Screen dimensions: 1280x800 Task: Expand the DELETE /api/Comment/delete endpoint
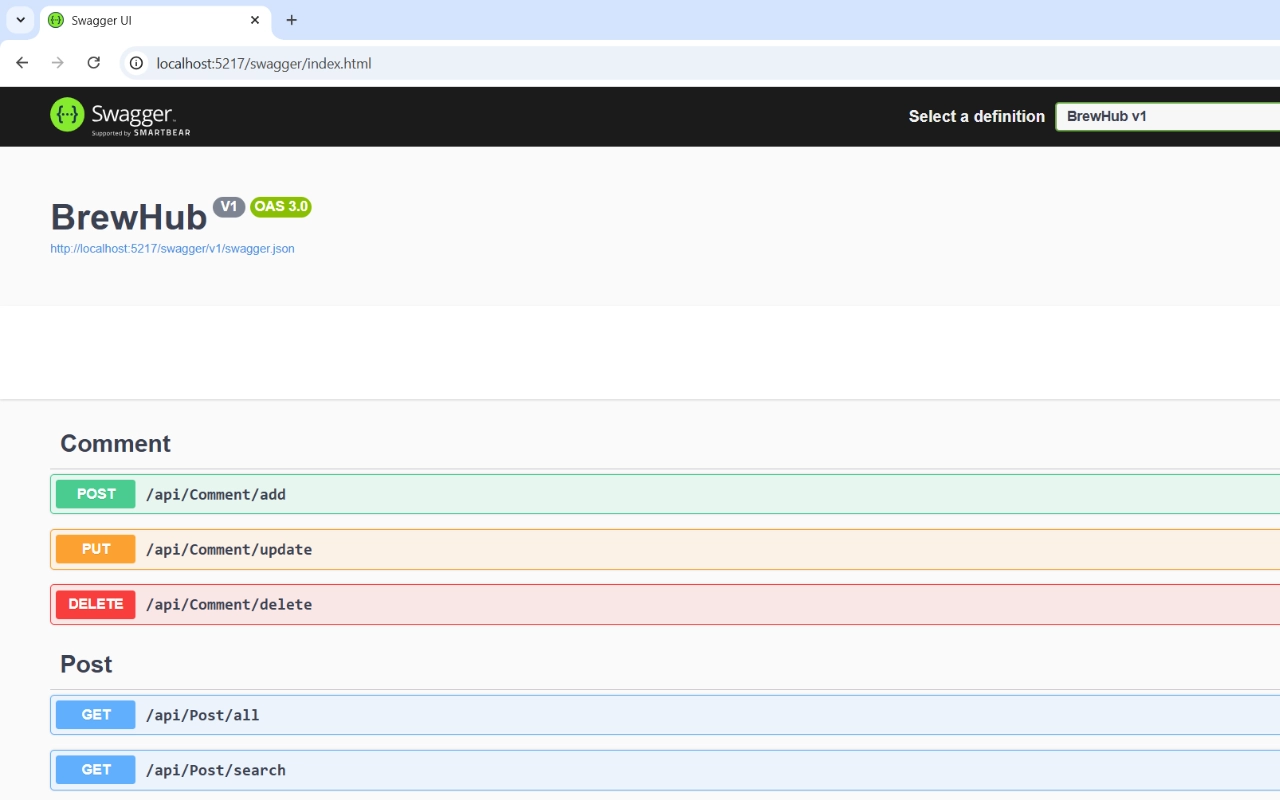pos(229,604)
